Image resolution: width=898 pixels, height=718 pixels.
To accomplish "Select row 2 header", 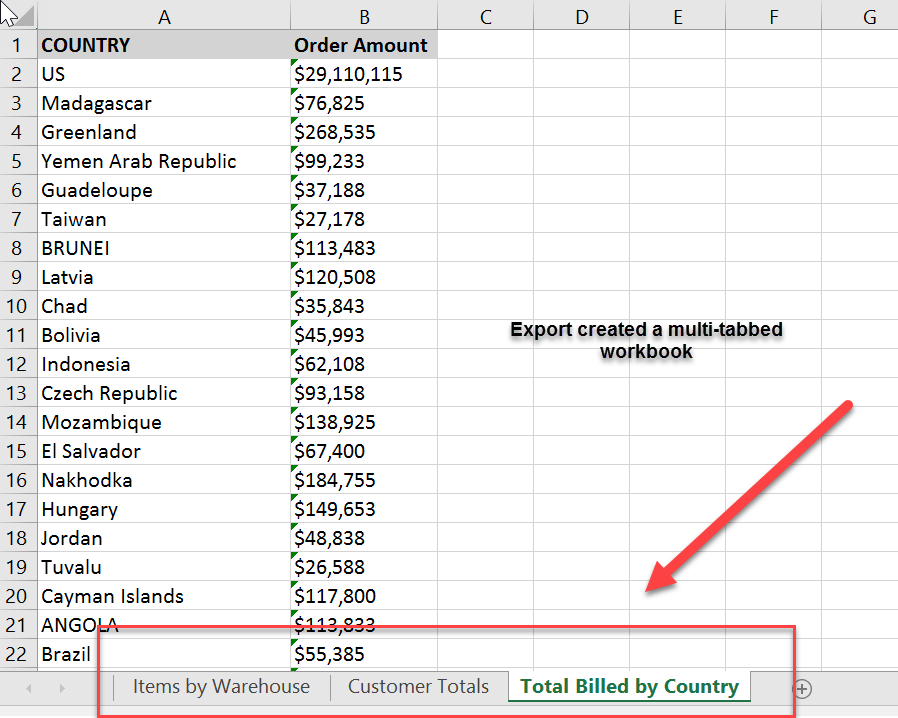I will point(18,74).
